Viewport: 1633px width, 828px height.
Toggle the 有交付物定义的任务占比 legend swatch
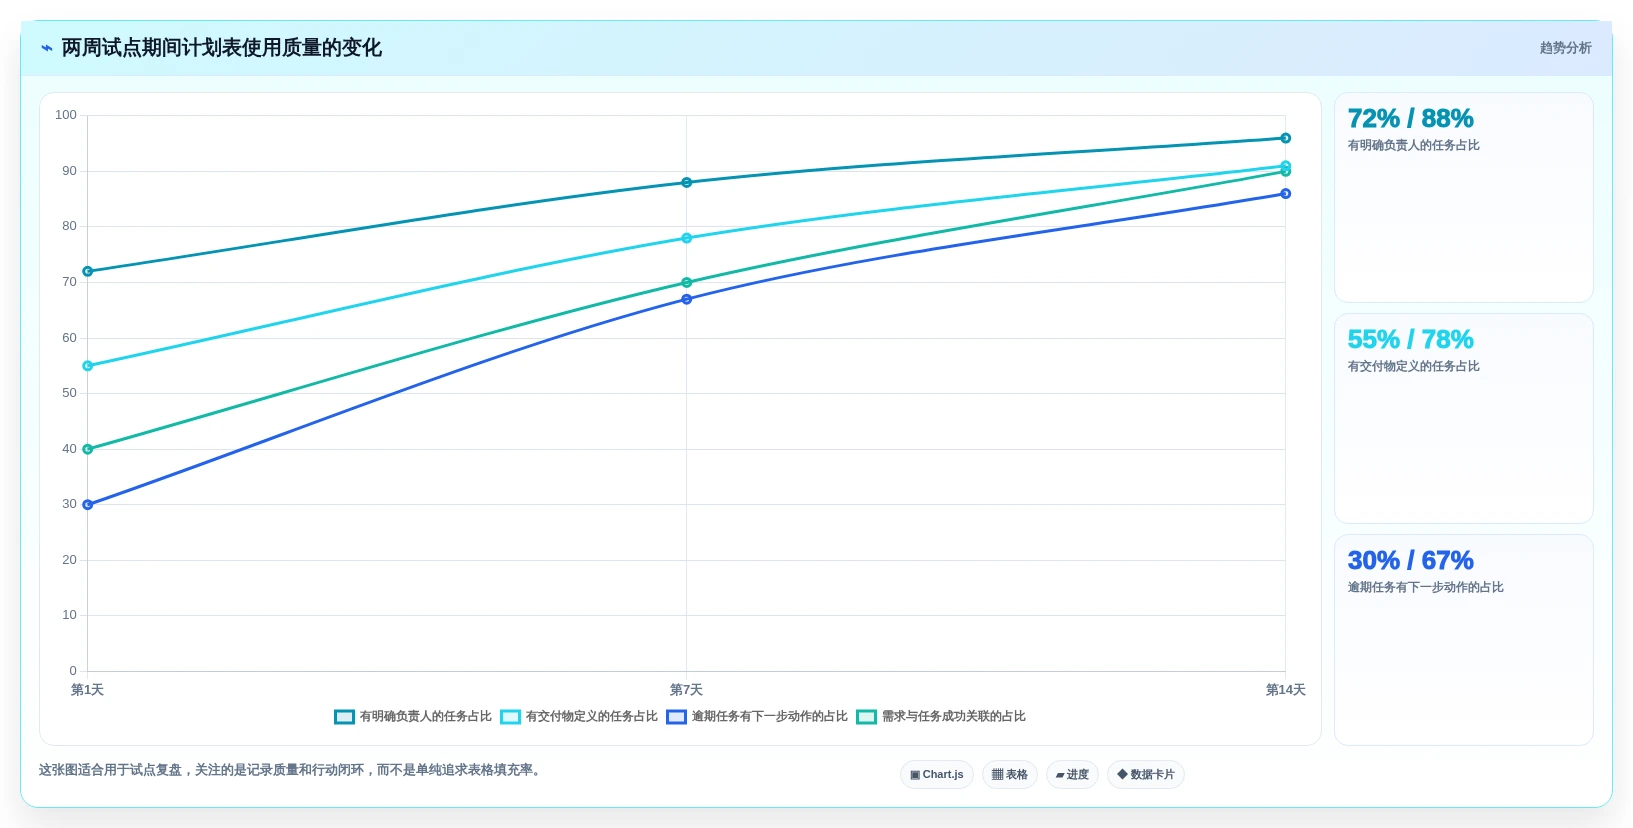[x=510, y=717]
